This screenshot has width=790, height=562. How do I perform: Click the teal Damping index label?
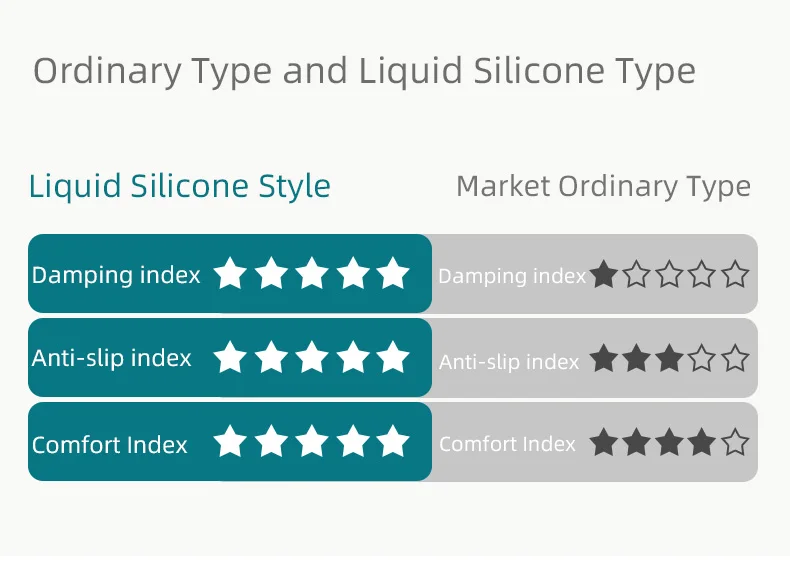(116, 275)
